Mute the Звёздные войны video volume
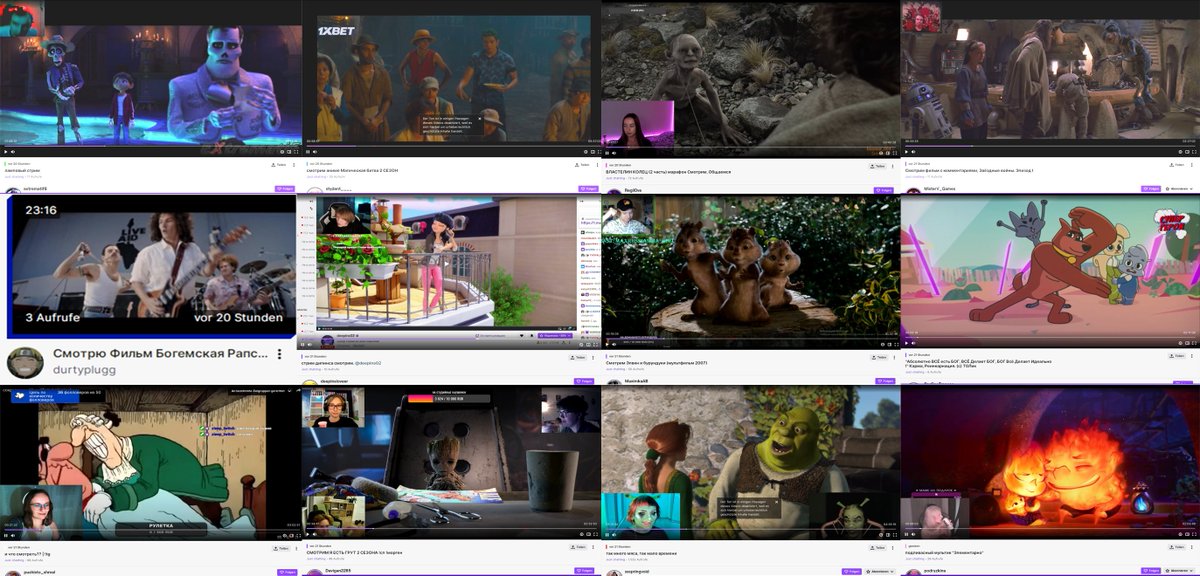Viewport: 1200px width, 576px height. (914, 151)
